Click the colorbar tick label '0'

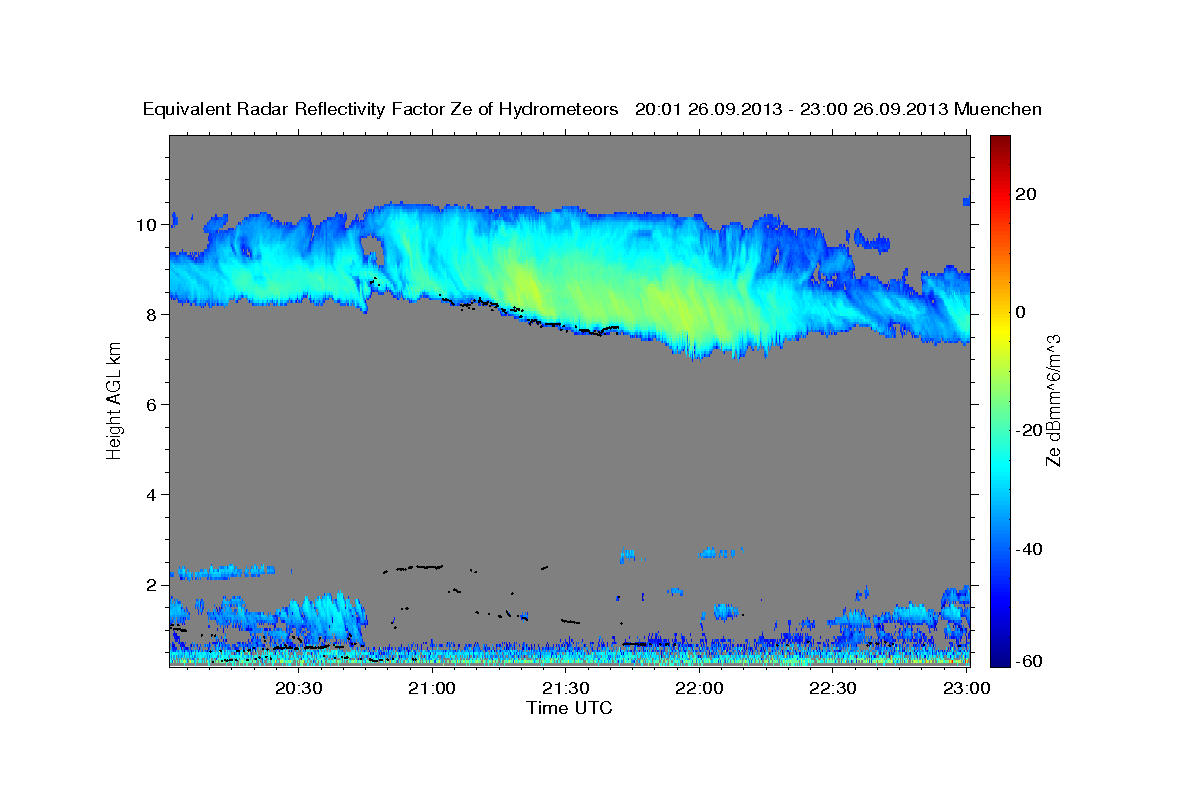1021,312
